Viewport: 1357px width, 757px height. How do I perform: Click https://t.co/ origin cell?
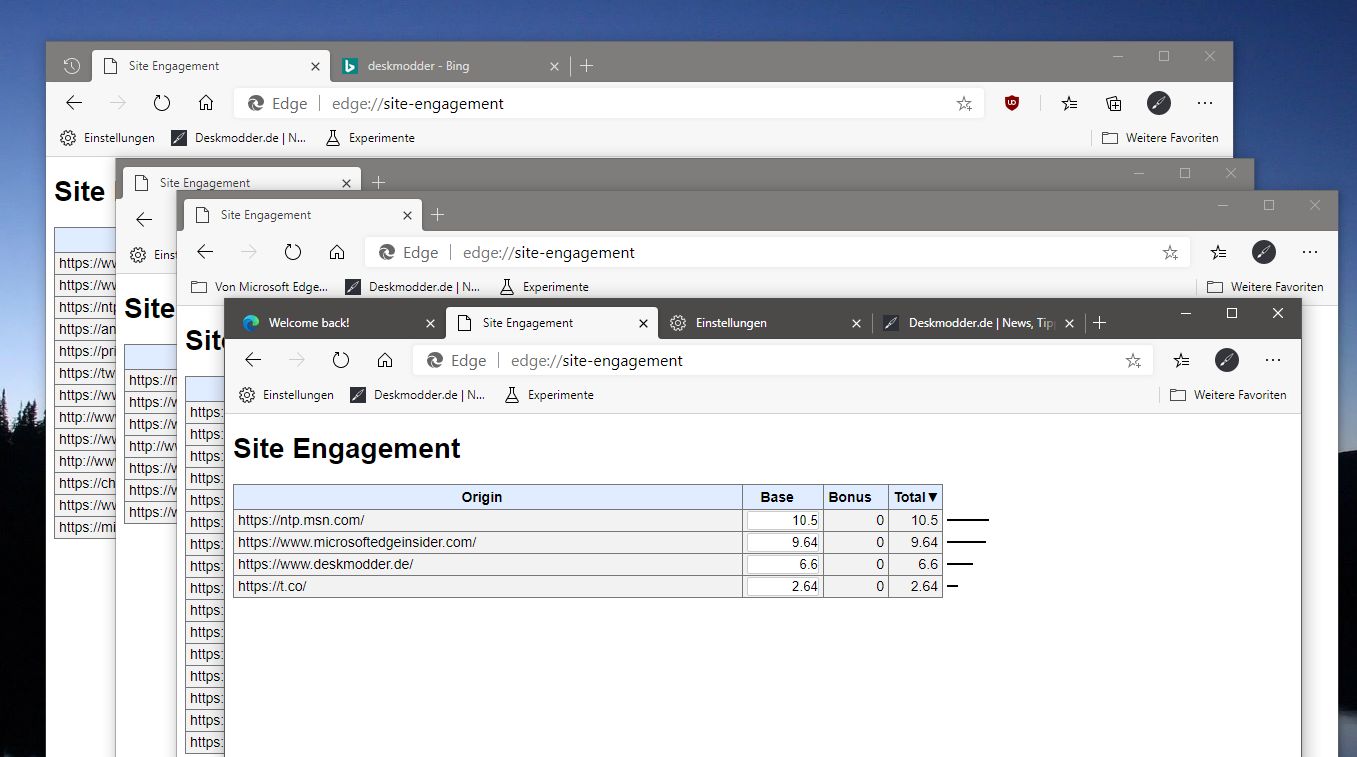coord(488,586)
